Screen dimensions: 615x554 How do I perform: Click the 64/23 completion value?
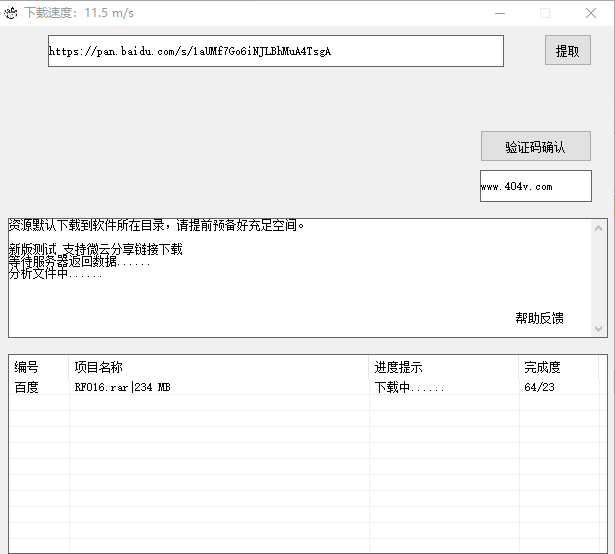(538, 387)
